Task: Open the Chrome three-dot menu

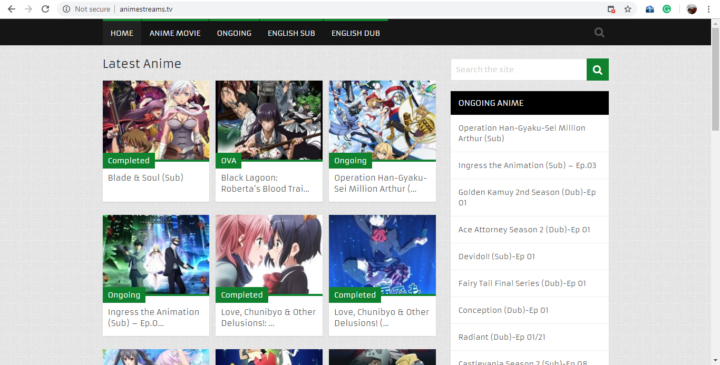Action: tap(709, 9)
